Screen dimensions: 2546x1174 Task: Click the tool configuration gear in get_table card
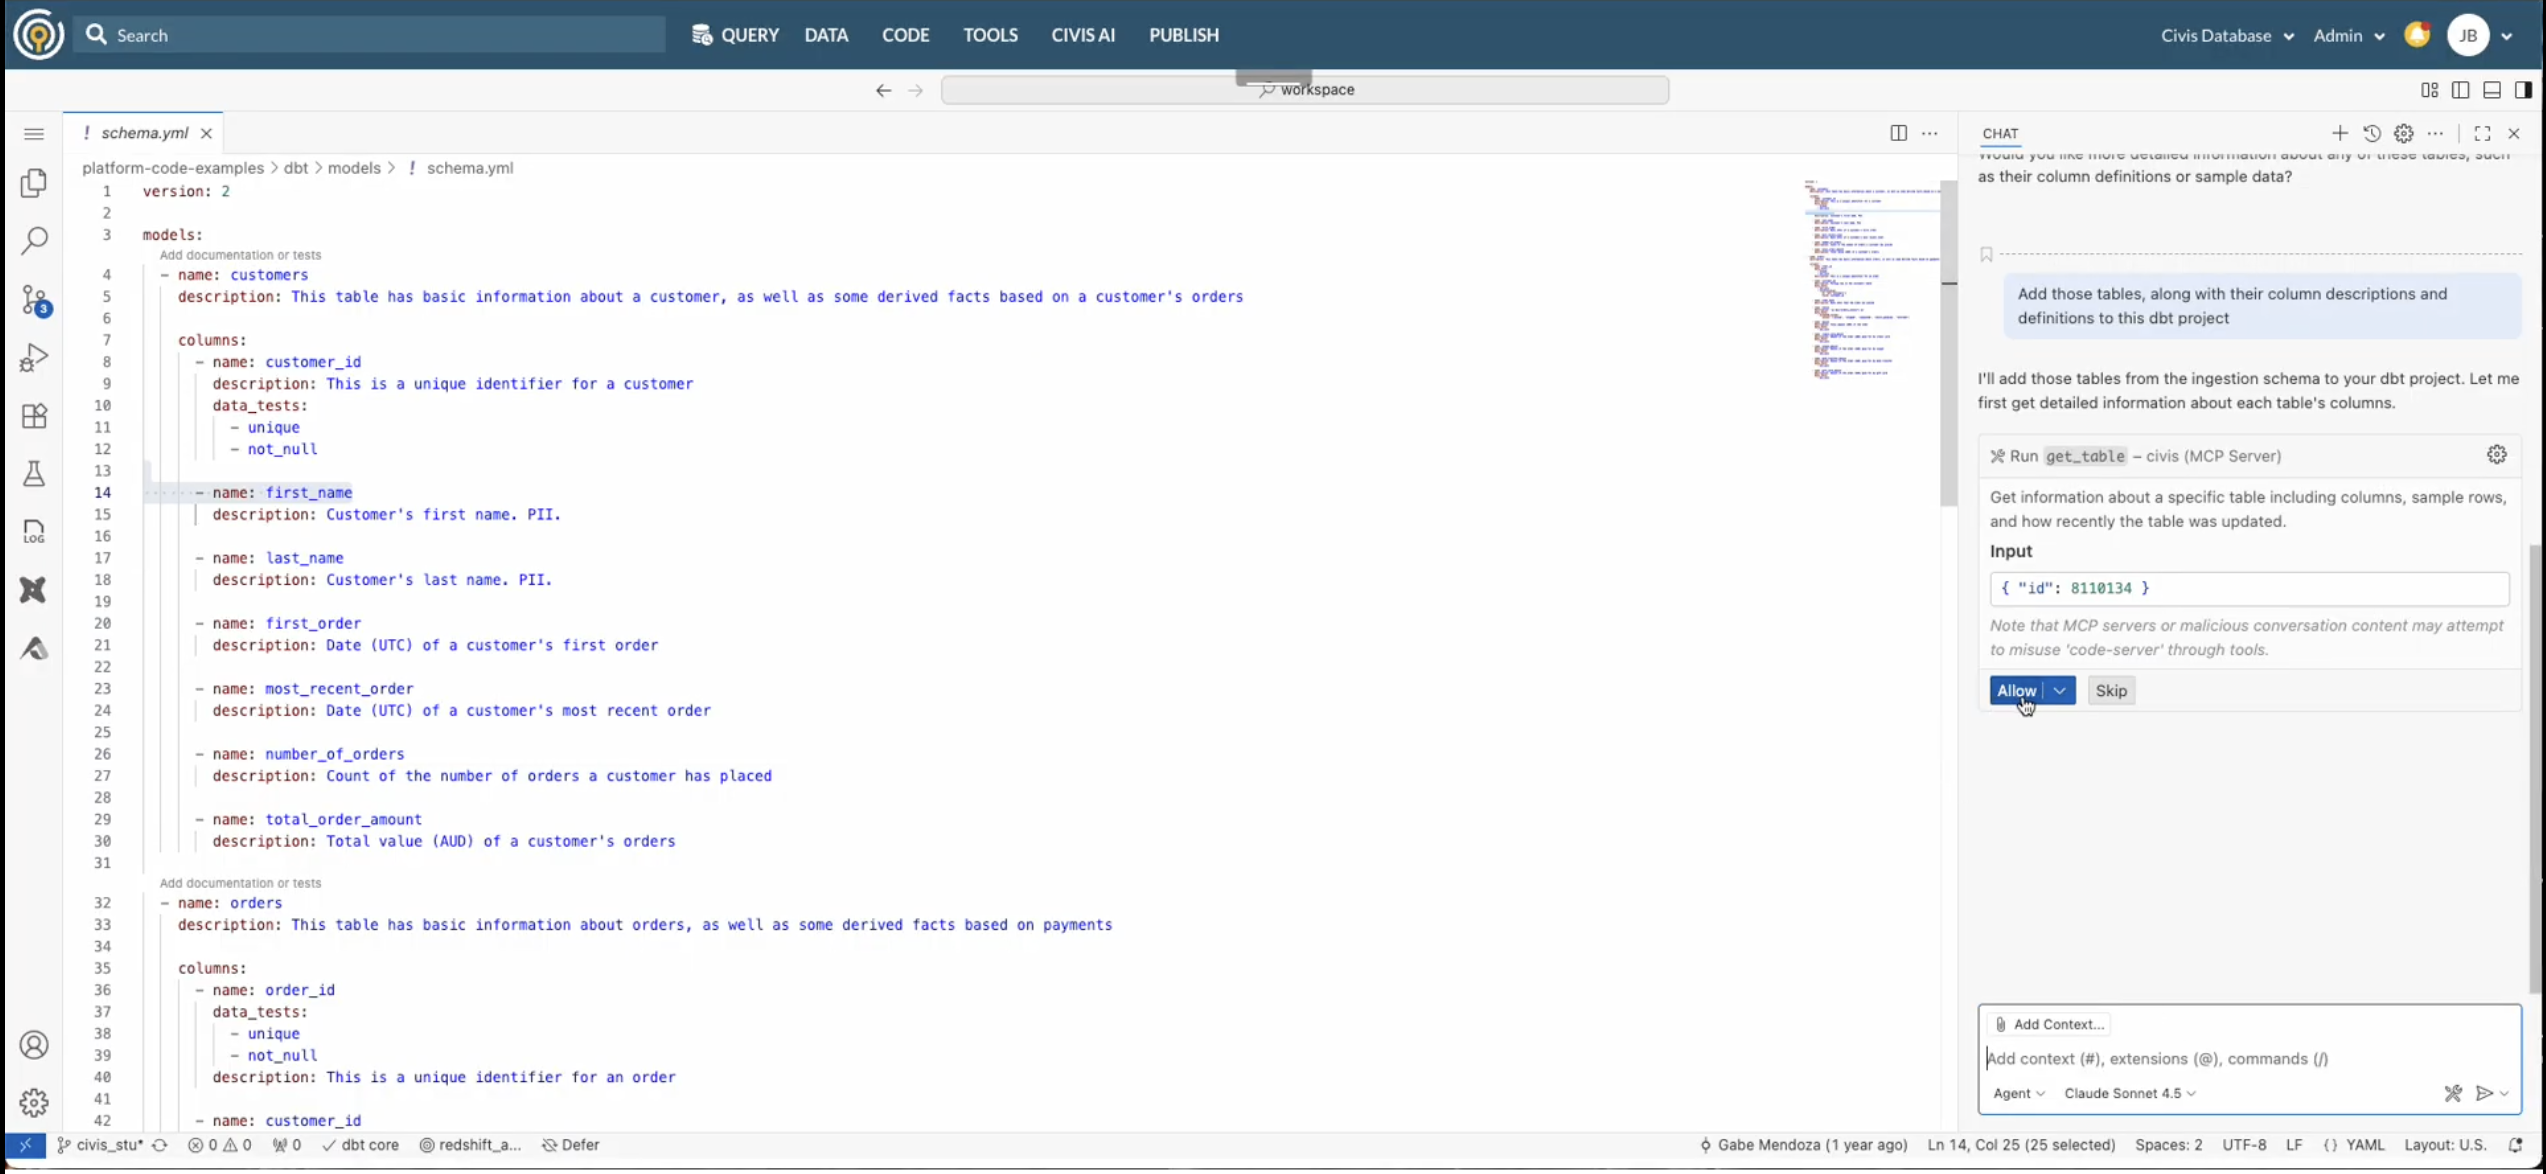click(x=2496, y=455)
